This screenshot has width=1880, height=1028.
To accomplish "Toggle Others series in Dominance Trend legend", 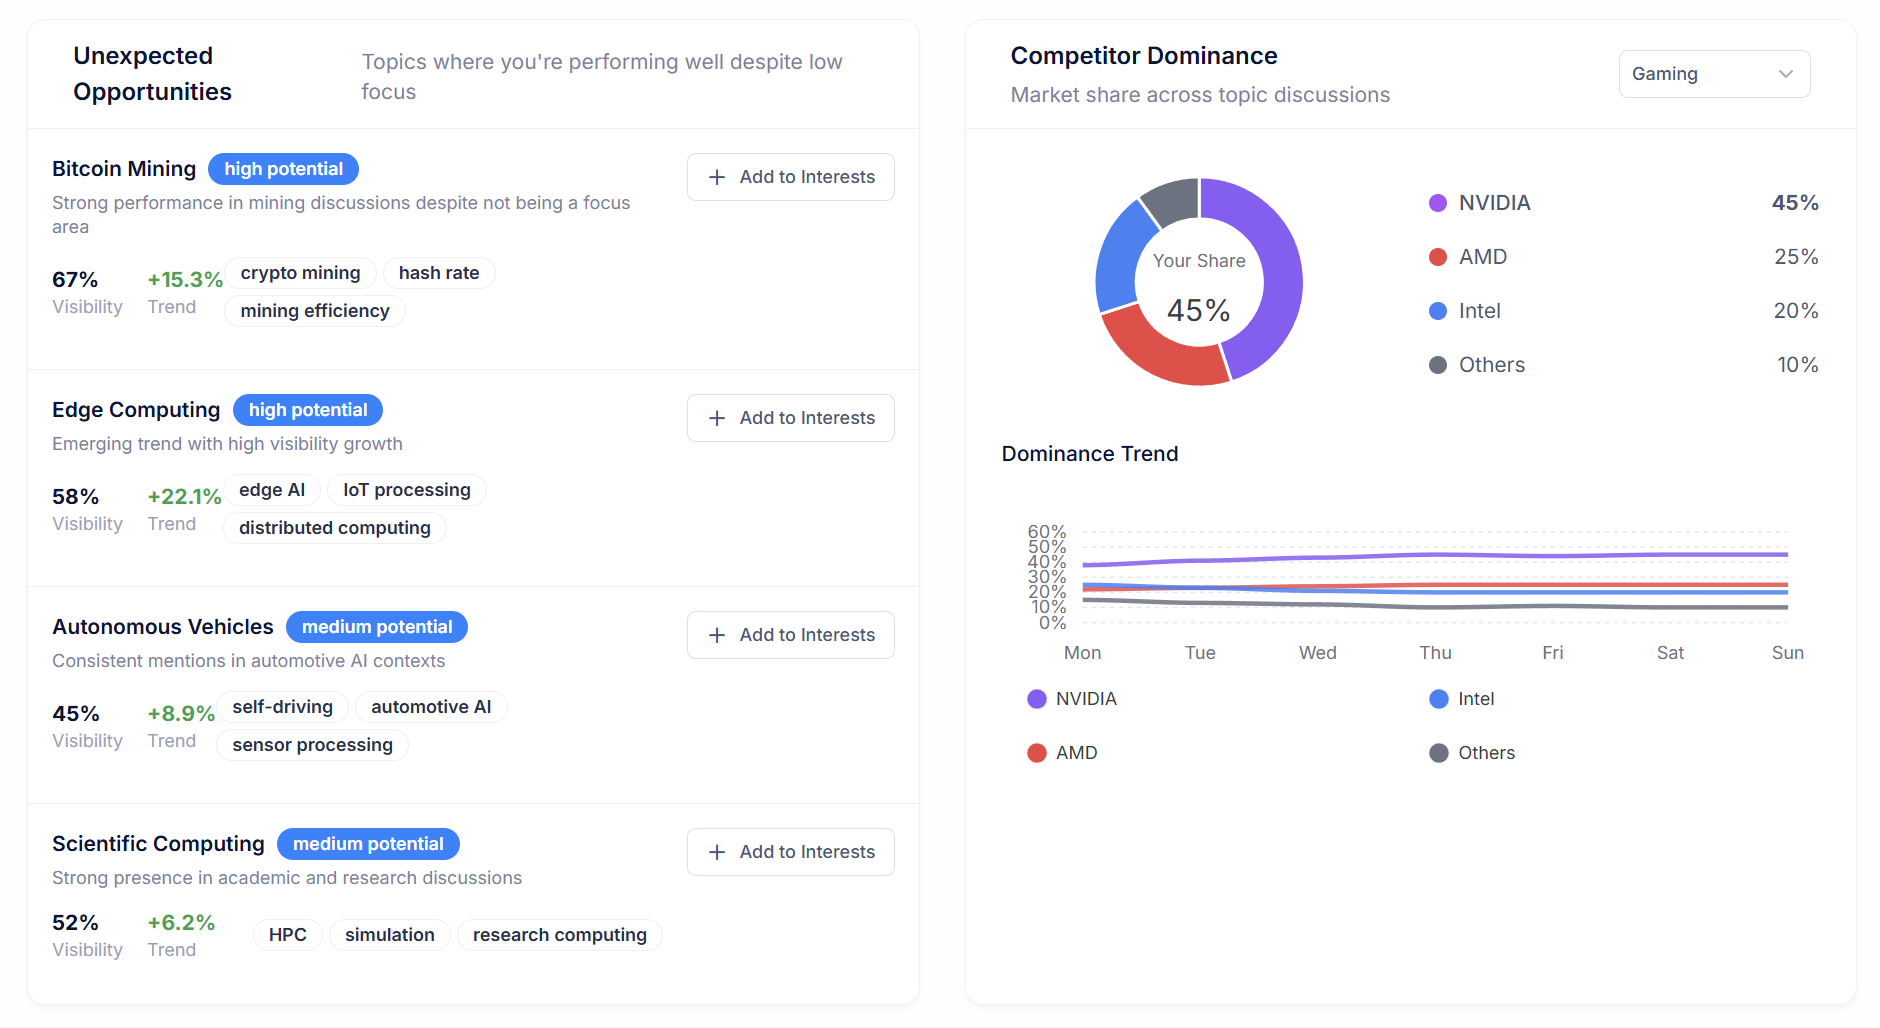I will click(x=1472, y=753).
